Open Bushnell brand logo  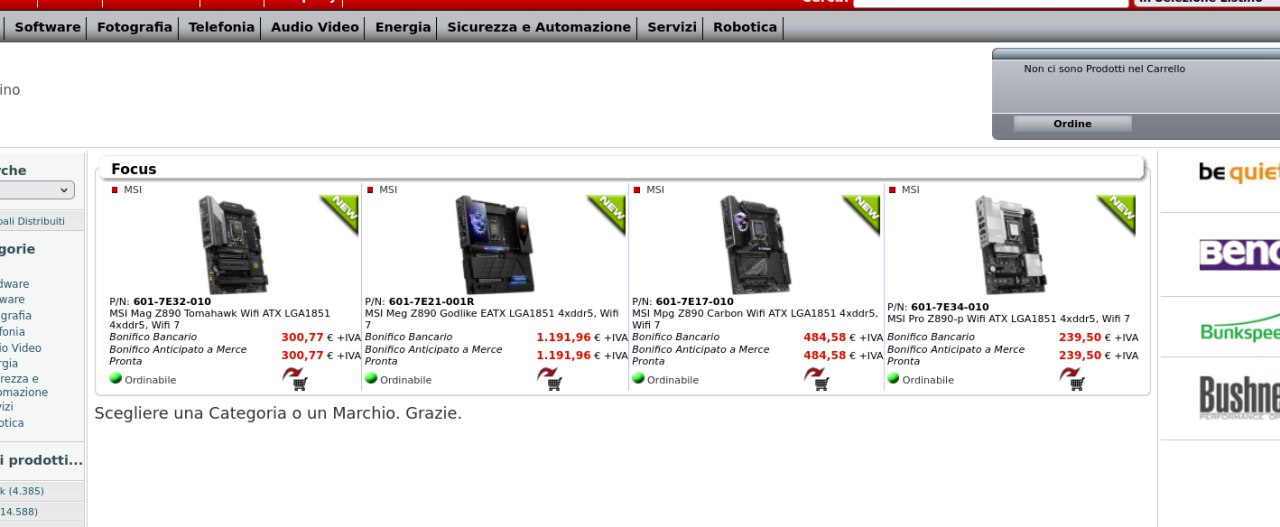pos(1239,398)
